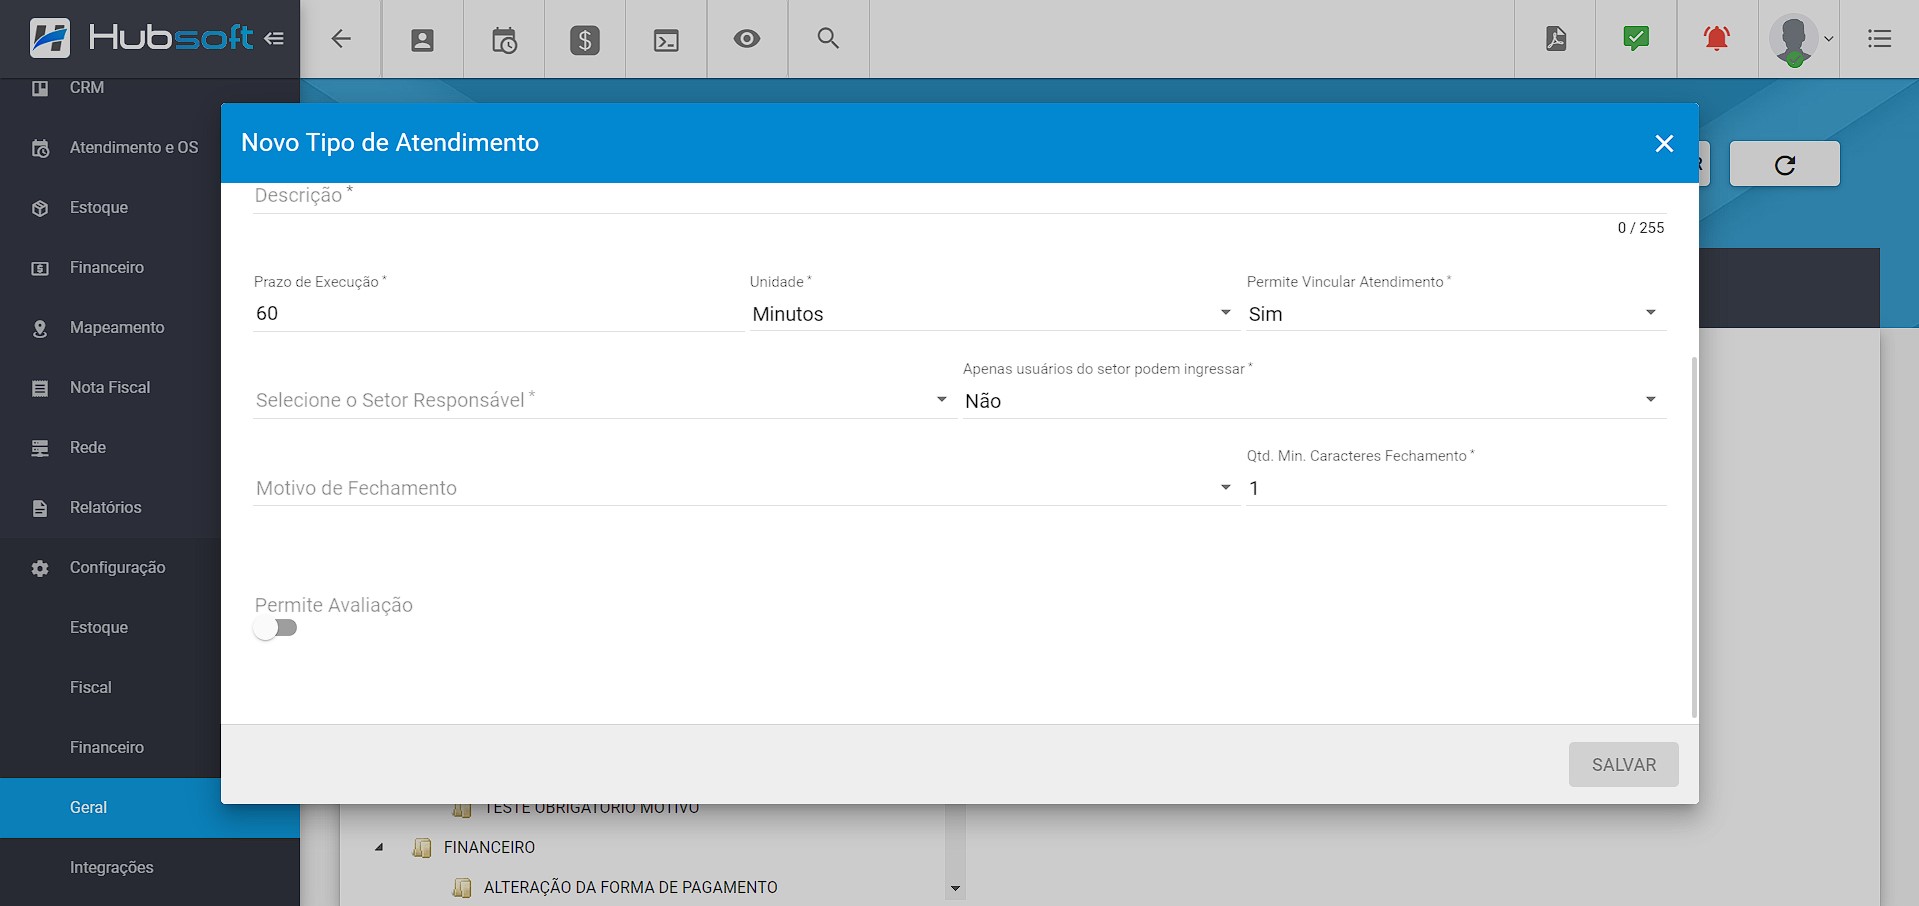1919x906 pixels.
Task: Click the green checkmark chat icon
Action: (1636, 39)
